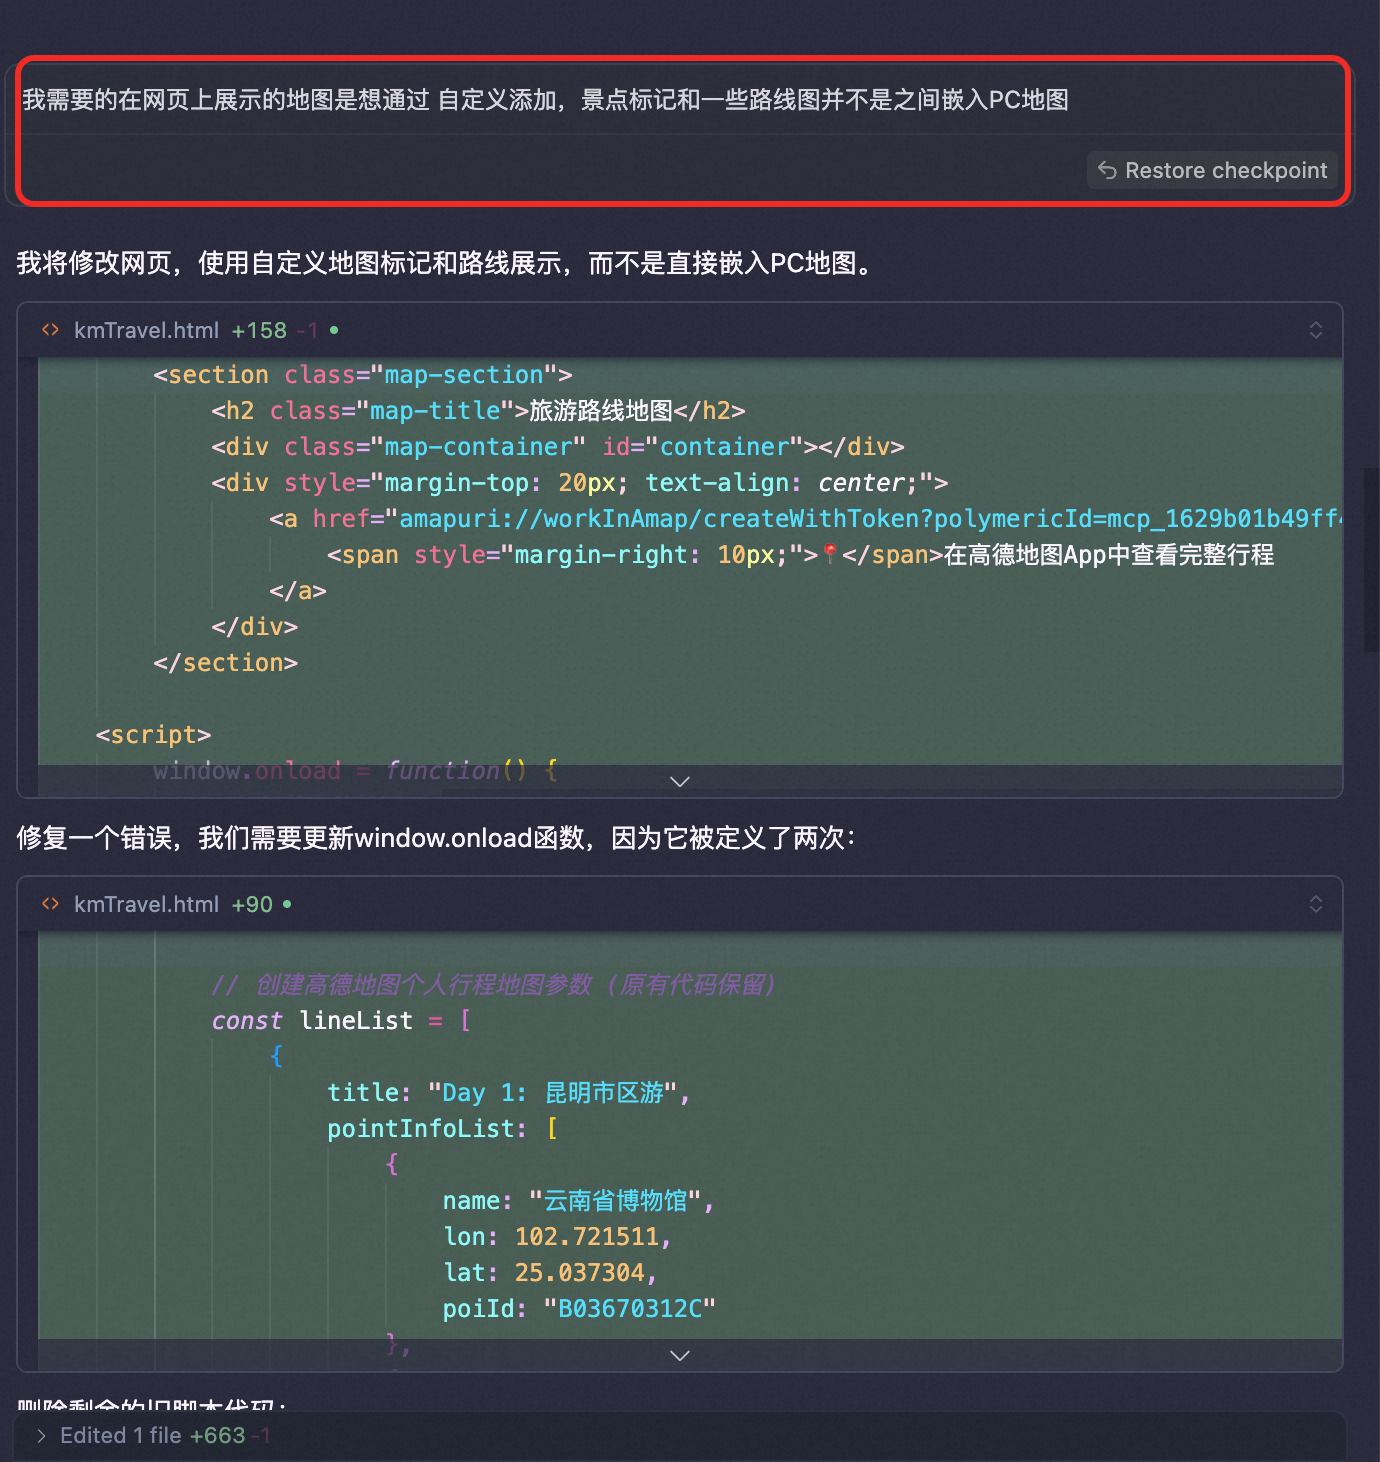This screenshot has width=1380, height=1462.
Task: Click the green status dot after +158 -1
Action: 334,330
